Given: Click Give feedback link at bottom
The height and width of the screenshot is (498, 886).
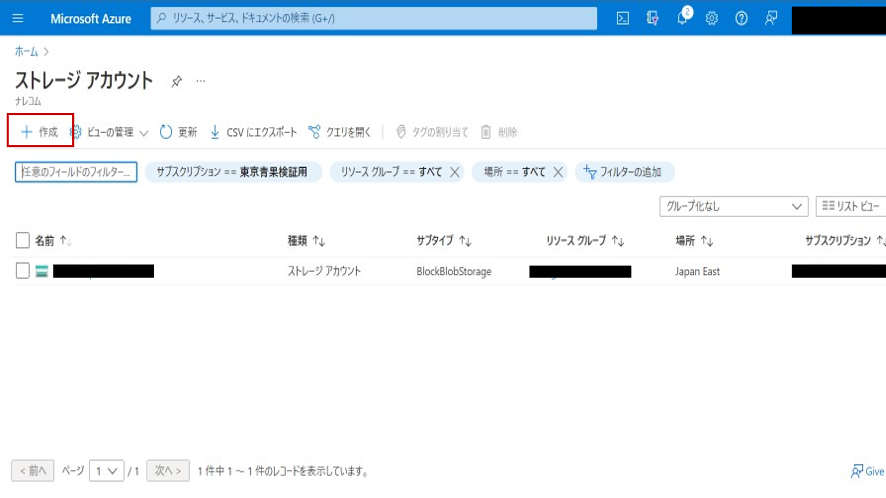Looking at the screenshot, I should click(x=867, y=471).
